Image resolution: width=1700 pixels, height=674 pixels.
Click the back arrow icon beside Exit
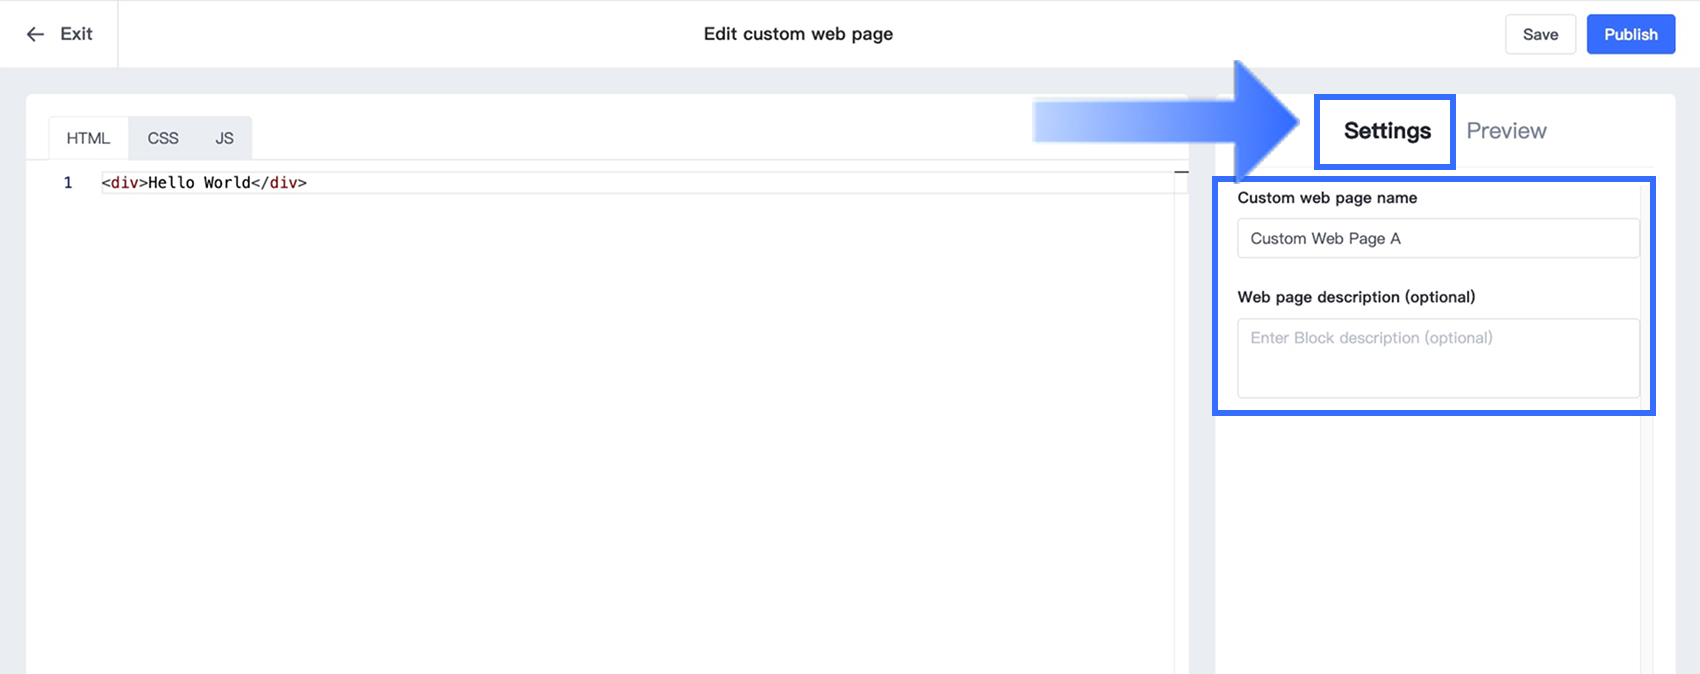pyautogui.click(x=35, y=34)
